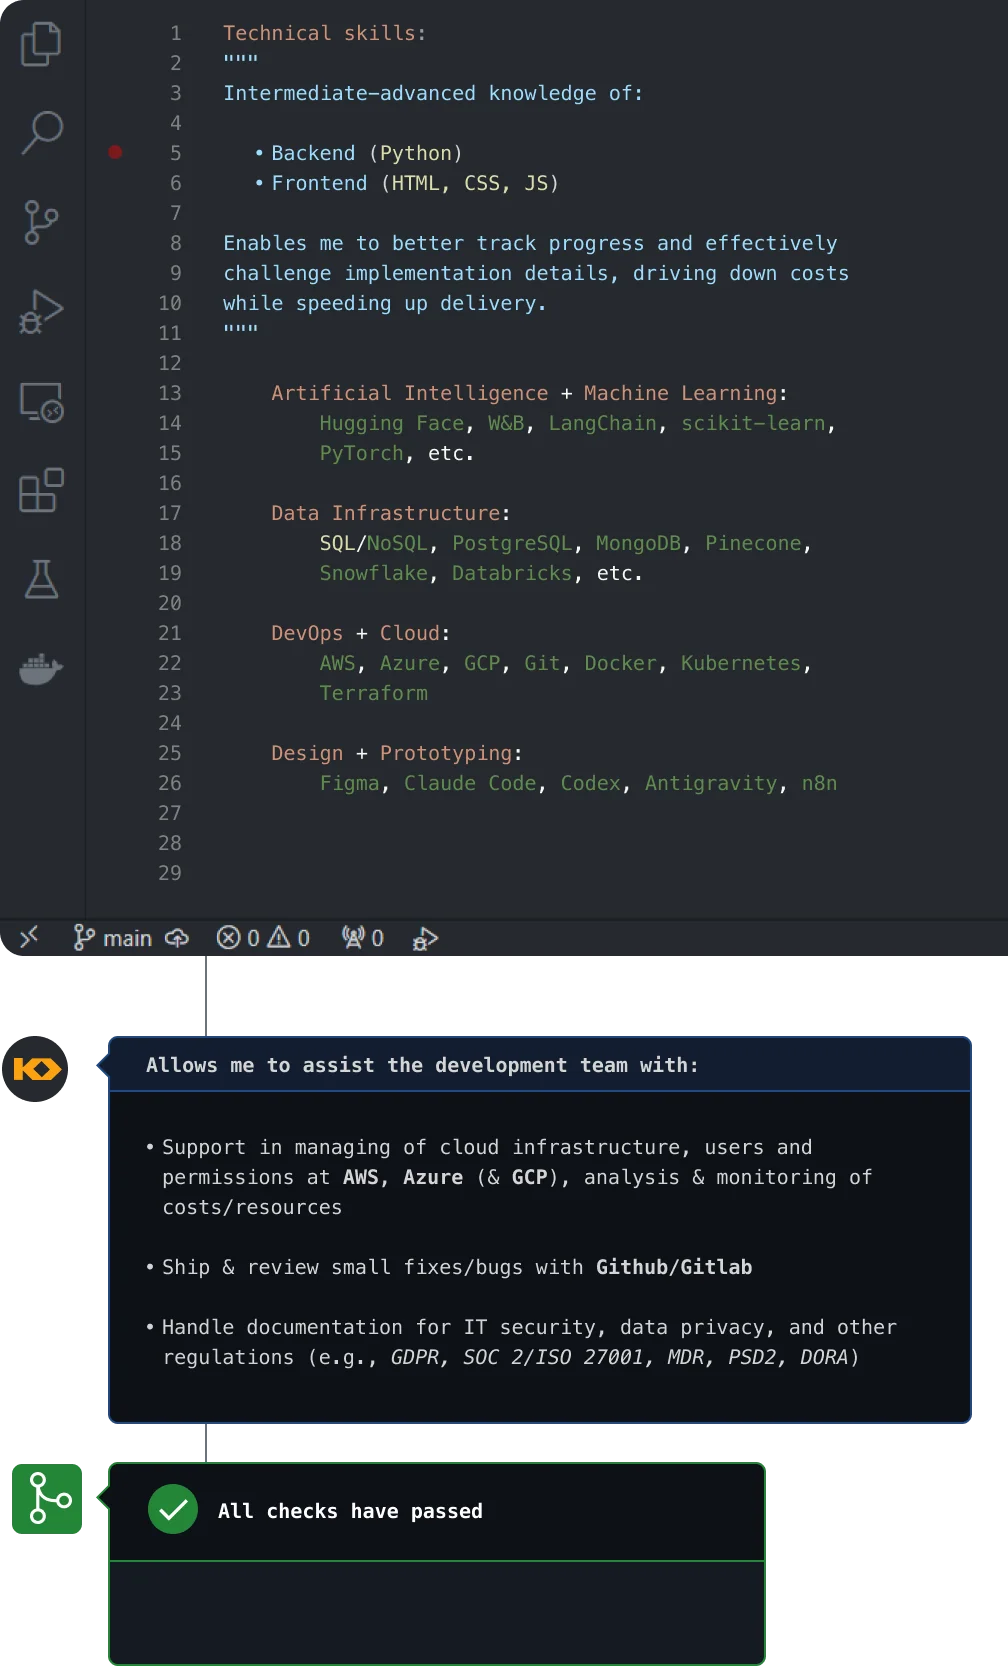Open the Remote Explorer monitor icon
The image size is (1008, 1666).
point(41,401)
